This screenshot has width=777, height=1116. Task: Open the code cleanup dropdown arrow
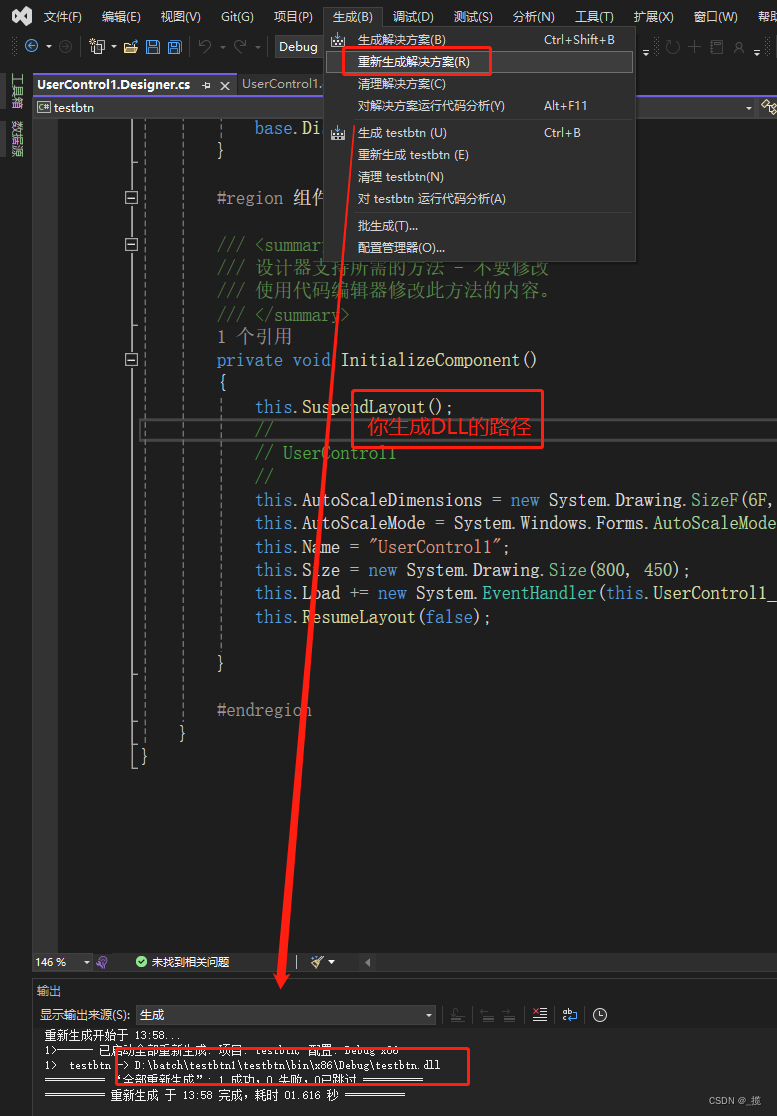coord(332,962)
